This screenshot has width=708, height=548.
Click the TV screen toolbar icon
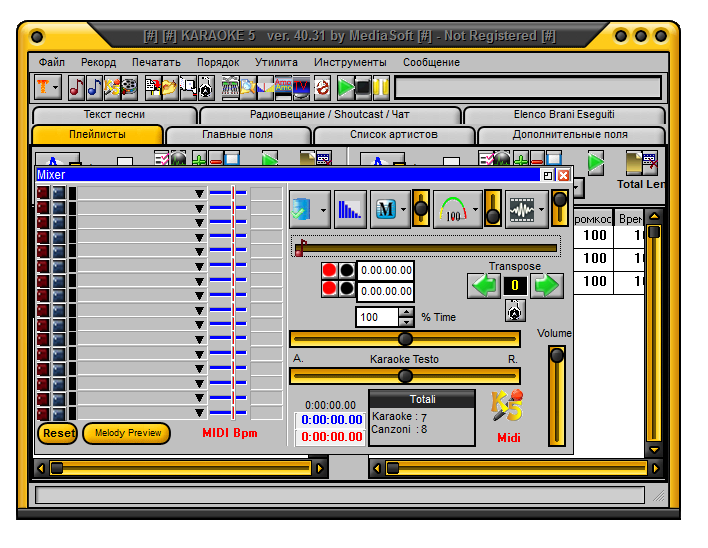(x=301, y=87)
